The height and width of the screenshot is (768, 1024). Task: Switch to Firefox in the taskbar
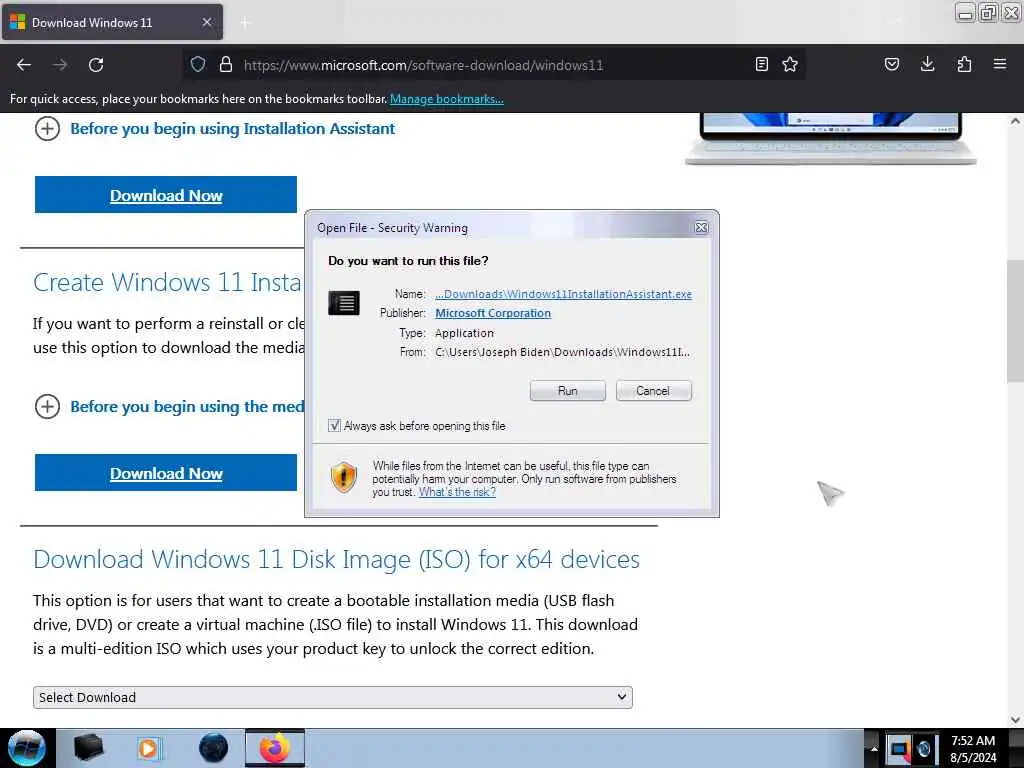point(275,748)
